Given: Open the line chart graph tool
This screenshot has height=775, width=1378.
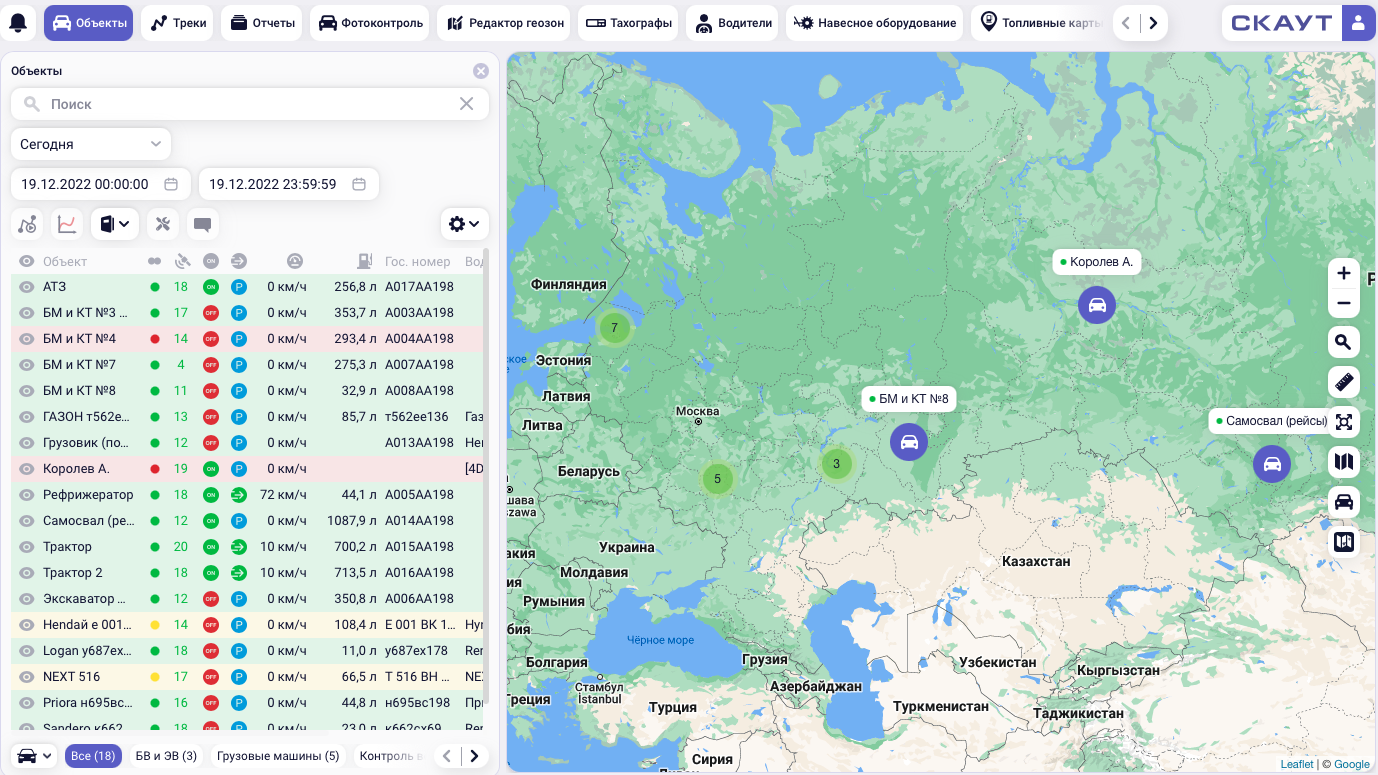Looking at the screenshot, I should tap(67, 224).
